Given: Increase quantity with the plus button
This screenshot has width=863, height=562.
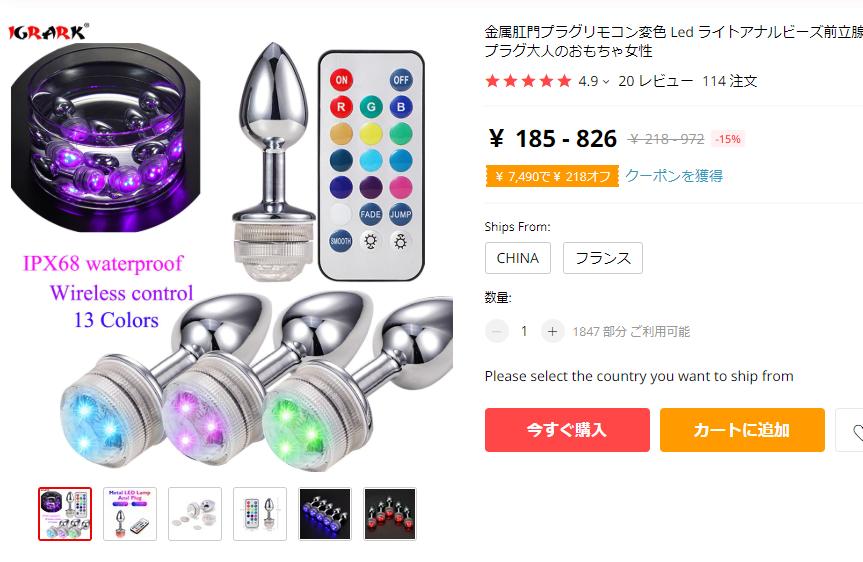Looking at the screenshot, I should (553, 331).
